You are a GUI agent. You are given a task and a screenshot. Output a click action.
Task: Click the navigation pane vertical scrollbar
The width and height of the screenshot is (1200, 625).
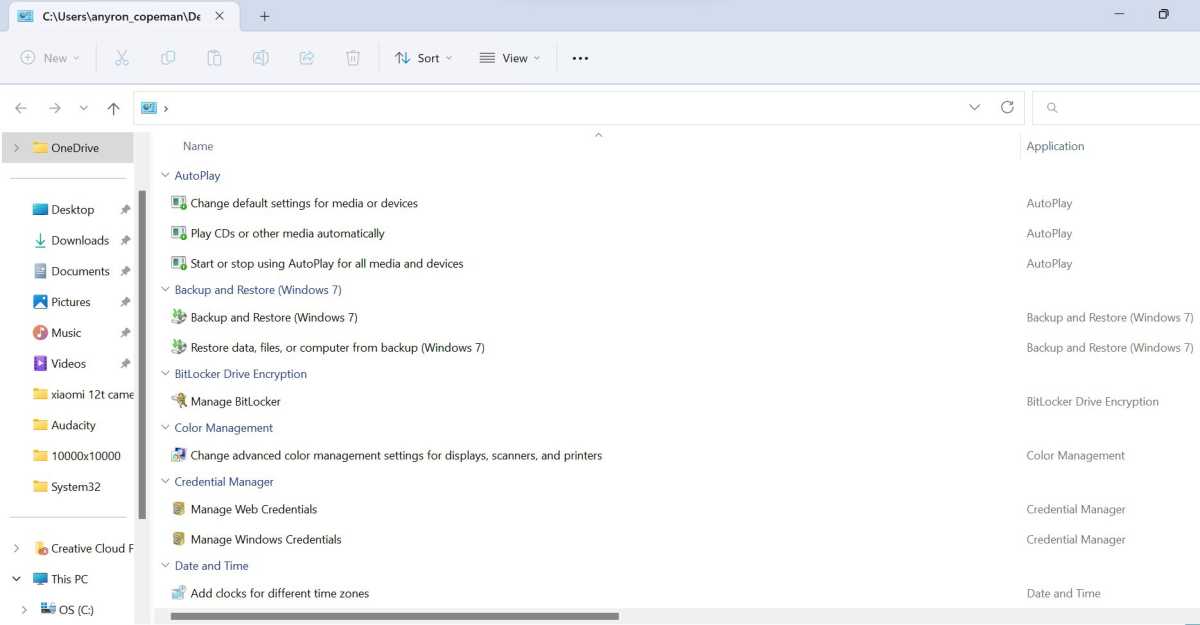[x=142, y=355]
